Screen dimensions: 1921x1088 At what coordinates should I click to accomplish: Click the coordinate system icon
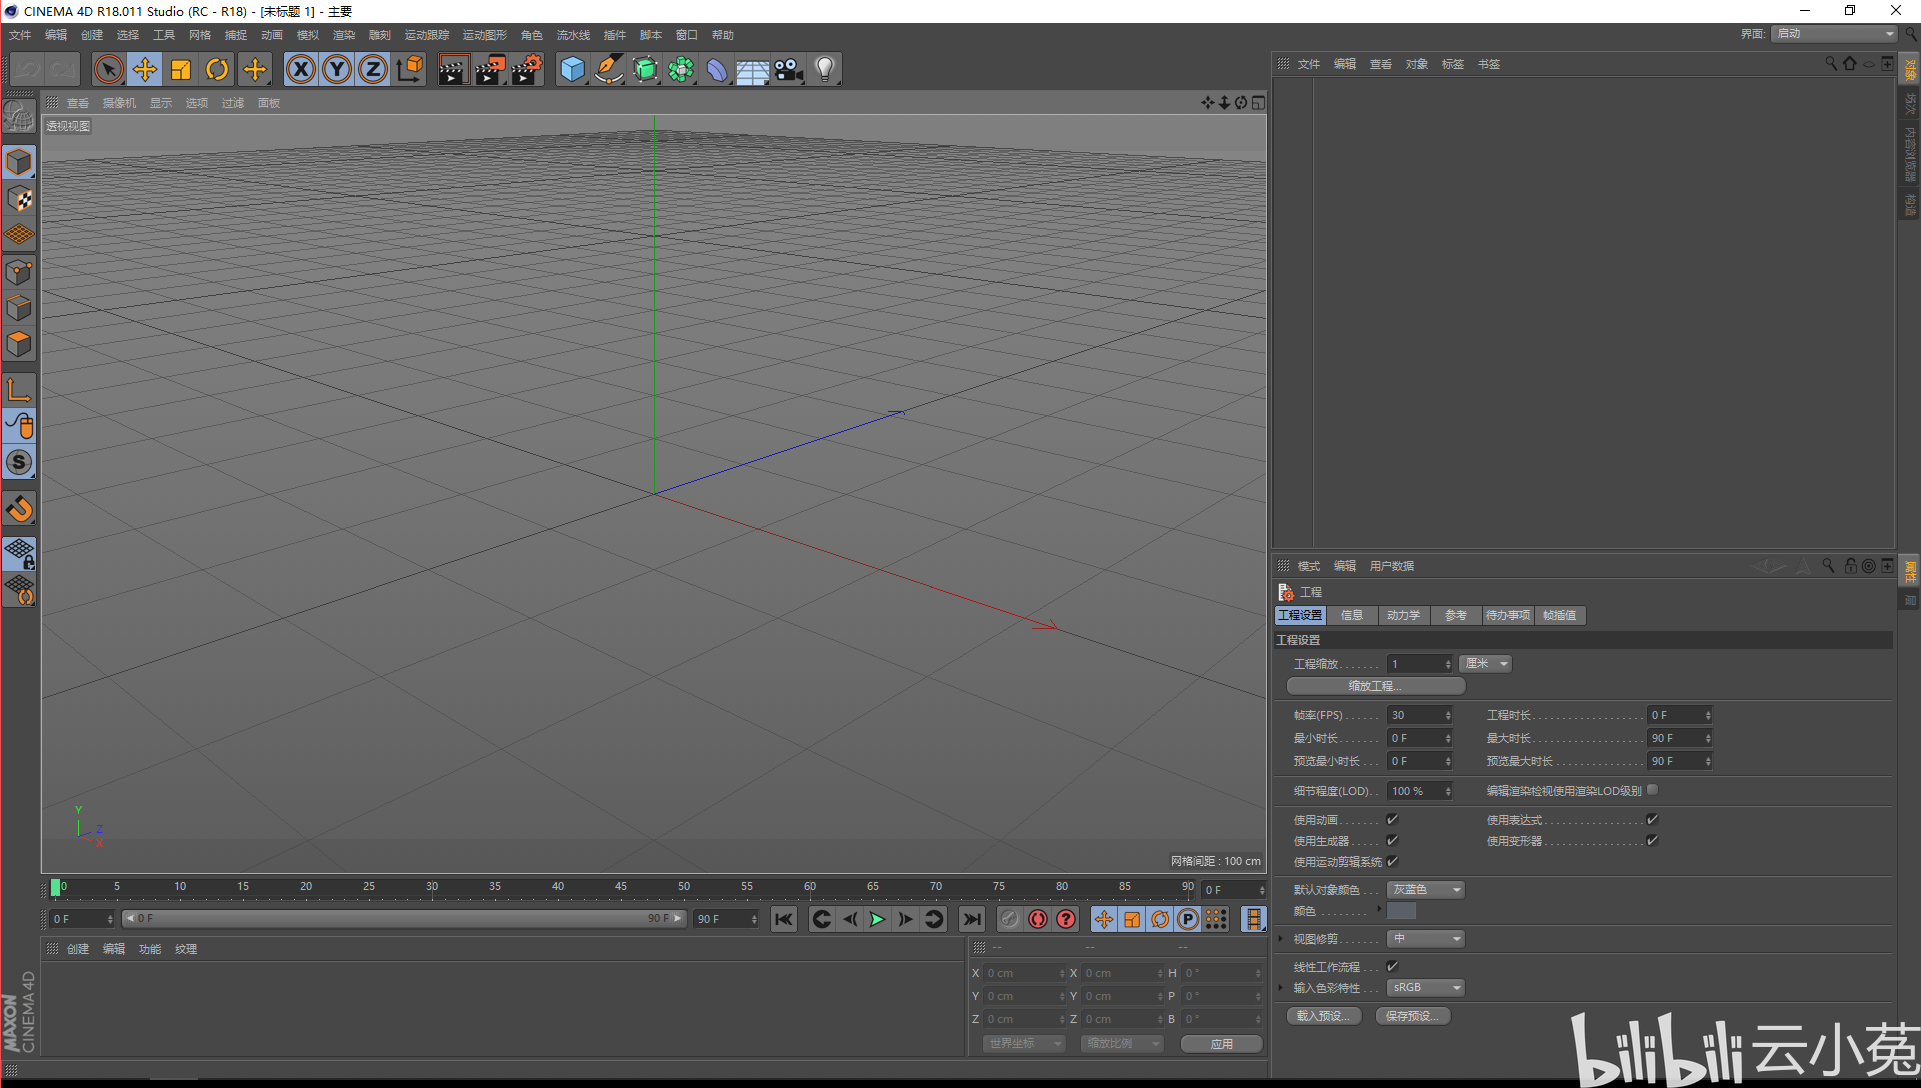[410, 69]
